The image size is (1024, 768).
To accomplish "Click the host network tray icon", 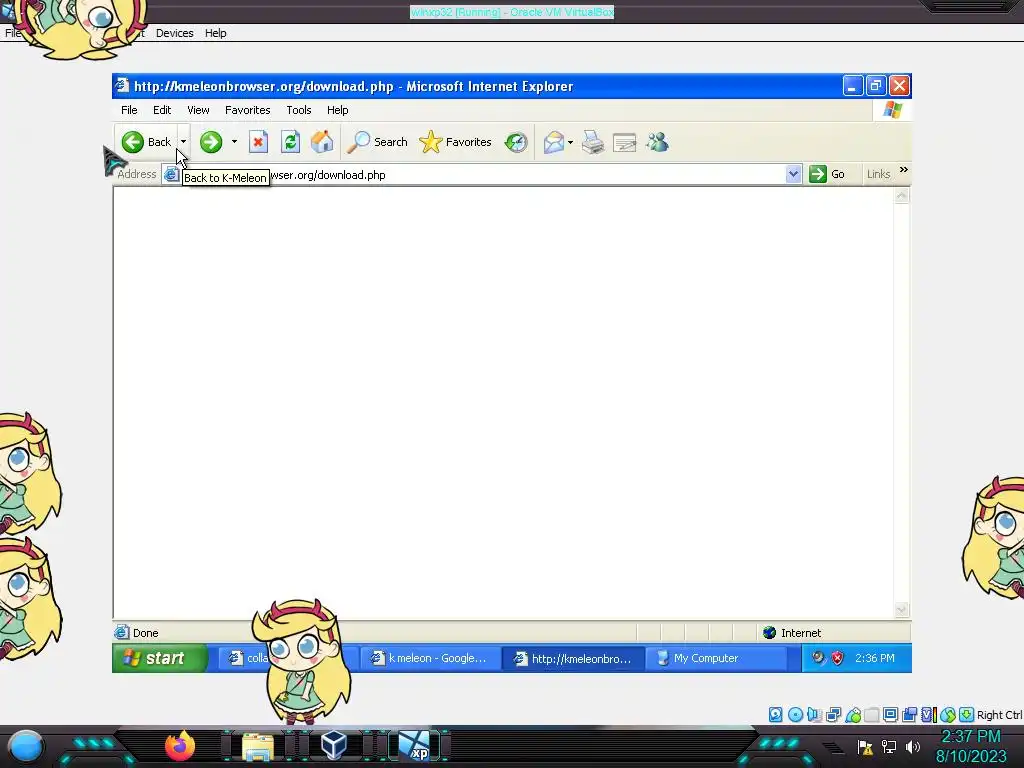I will pyautogui.click(x=889, y=746).
